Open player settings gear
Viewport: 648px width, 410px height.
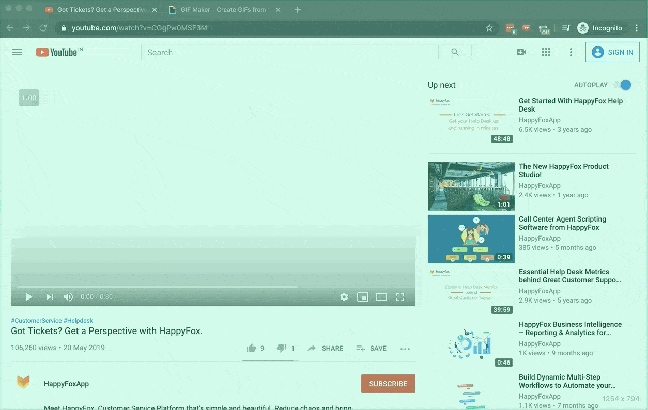tap(344, 297)
